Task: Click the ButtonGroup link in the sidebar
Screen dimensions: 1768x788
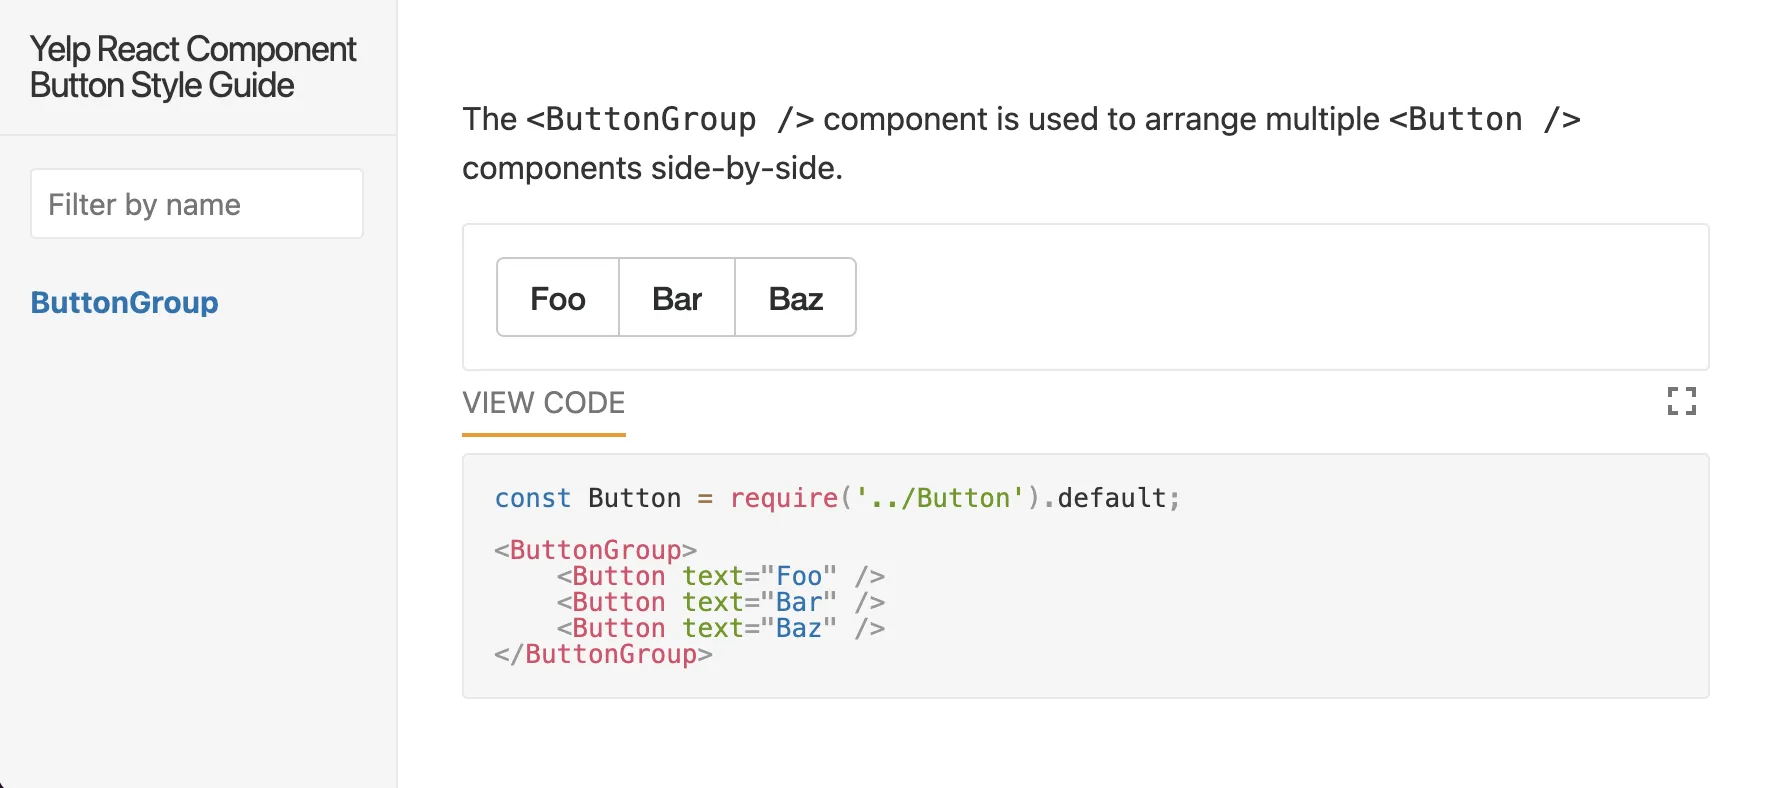Action: click(x=124, y=302)
